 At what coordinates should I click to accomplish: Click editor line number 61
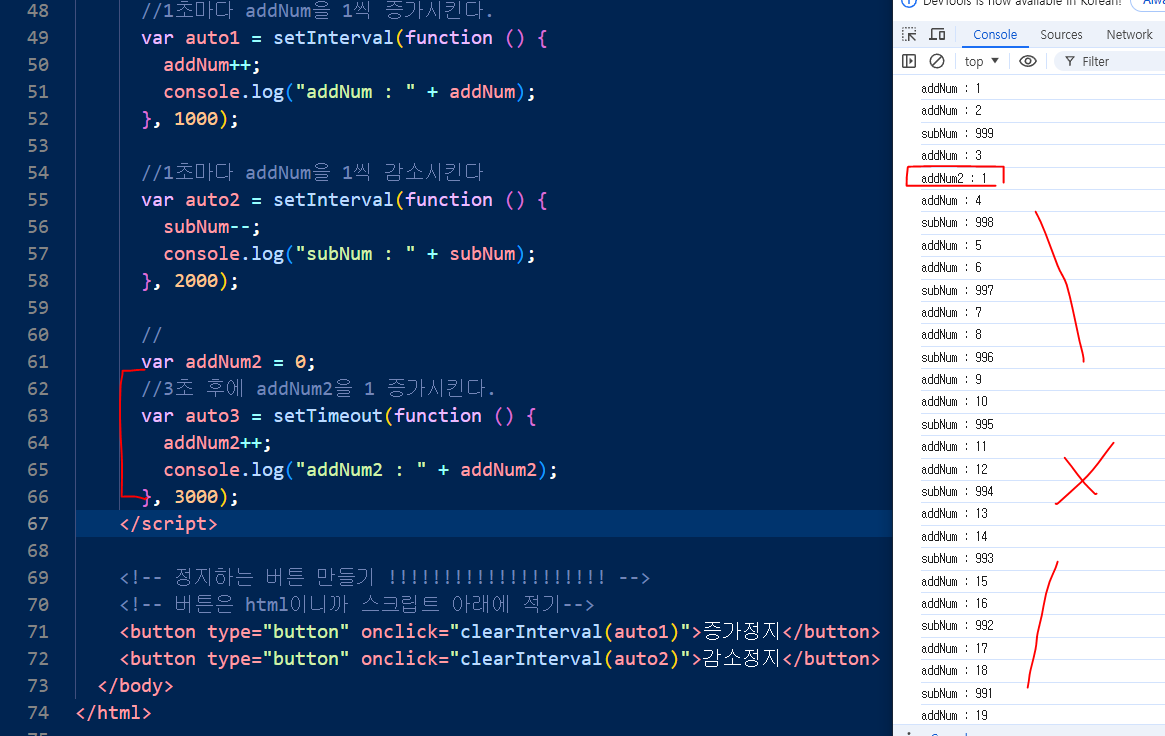point(38,362)
